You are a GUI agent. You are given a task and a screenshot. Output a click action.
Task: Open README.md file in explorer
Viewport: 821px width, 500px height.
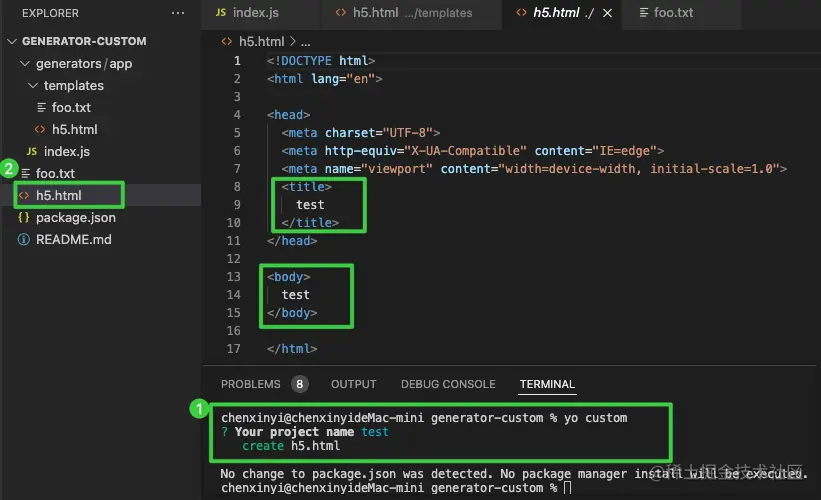coord(73,239)
